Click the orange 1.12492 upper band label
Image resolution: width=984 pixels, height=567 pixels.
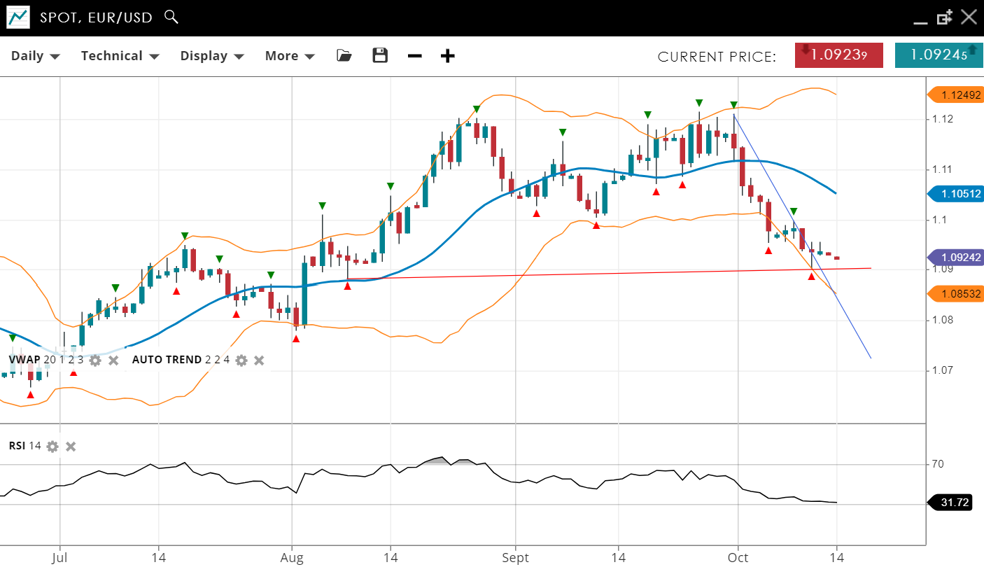pyautogui.click(x=956, y=95)
